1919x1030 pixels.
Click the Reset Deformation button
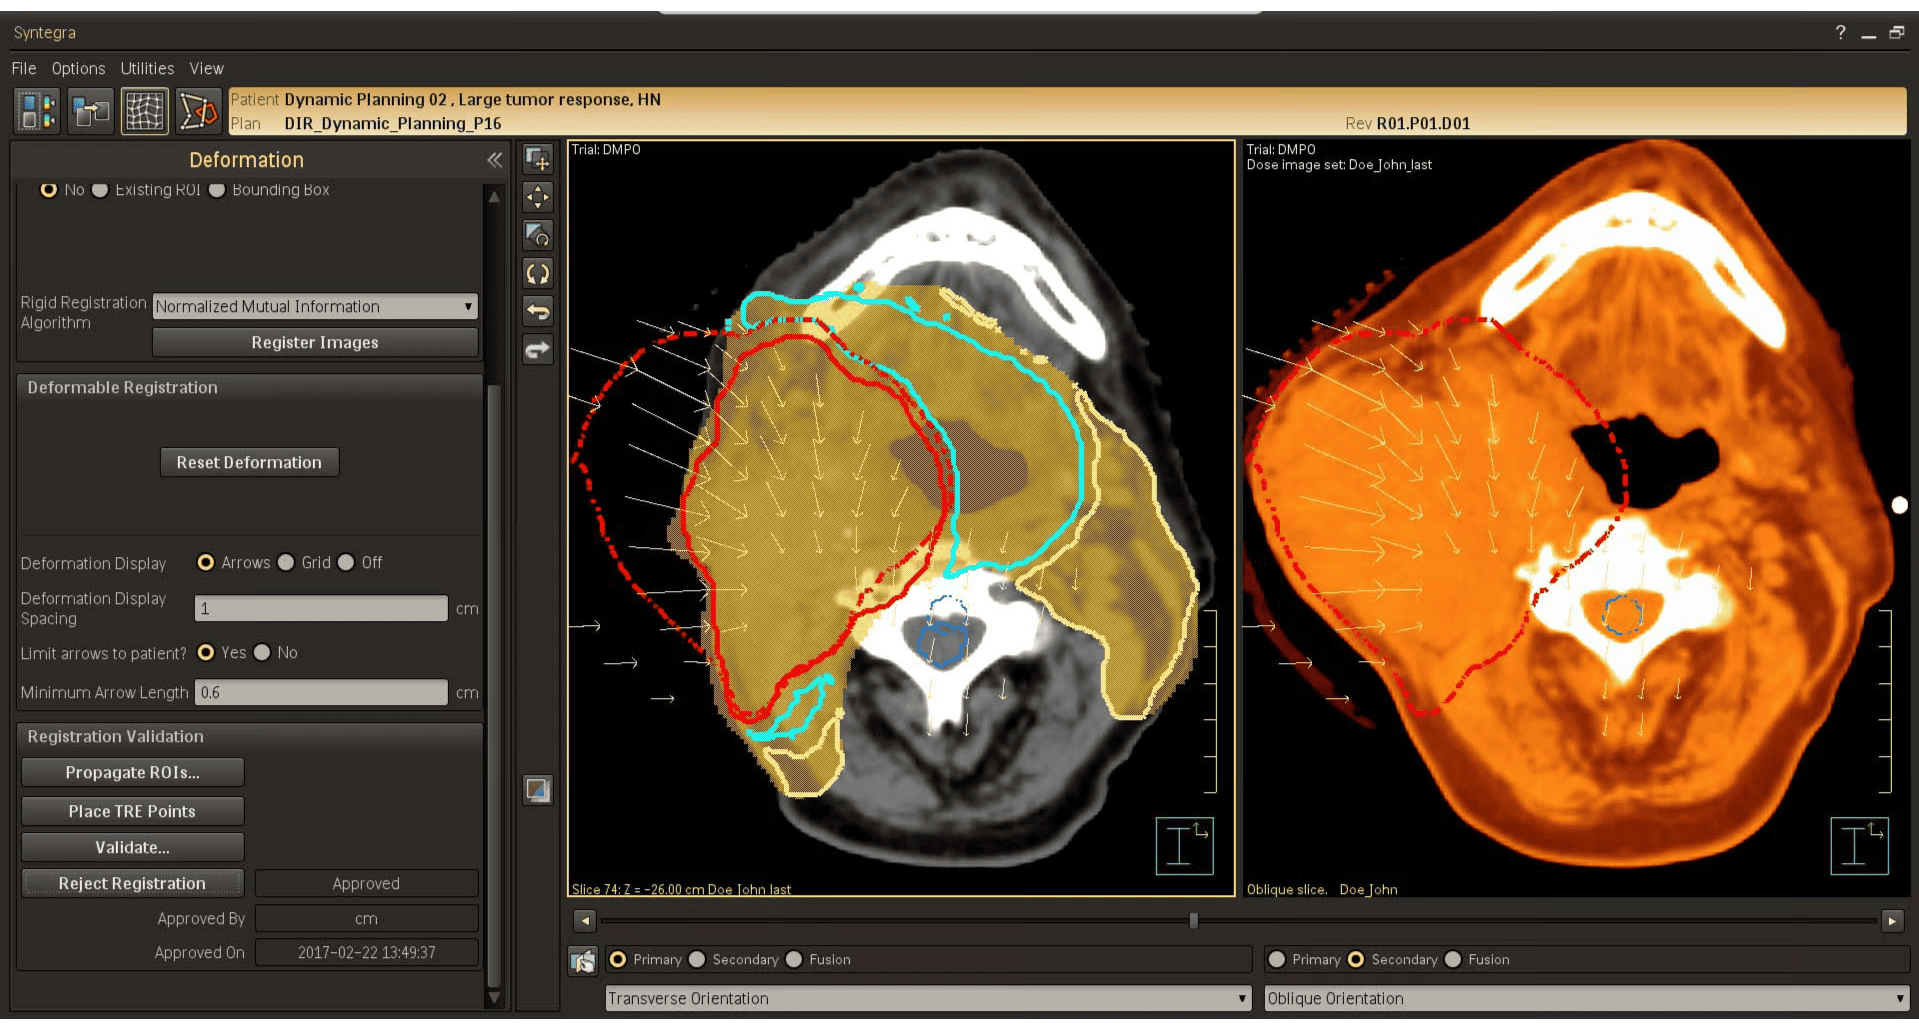249,463
